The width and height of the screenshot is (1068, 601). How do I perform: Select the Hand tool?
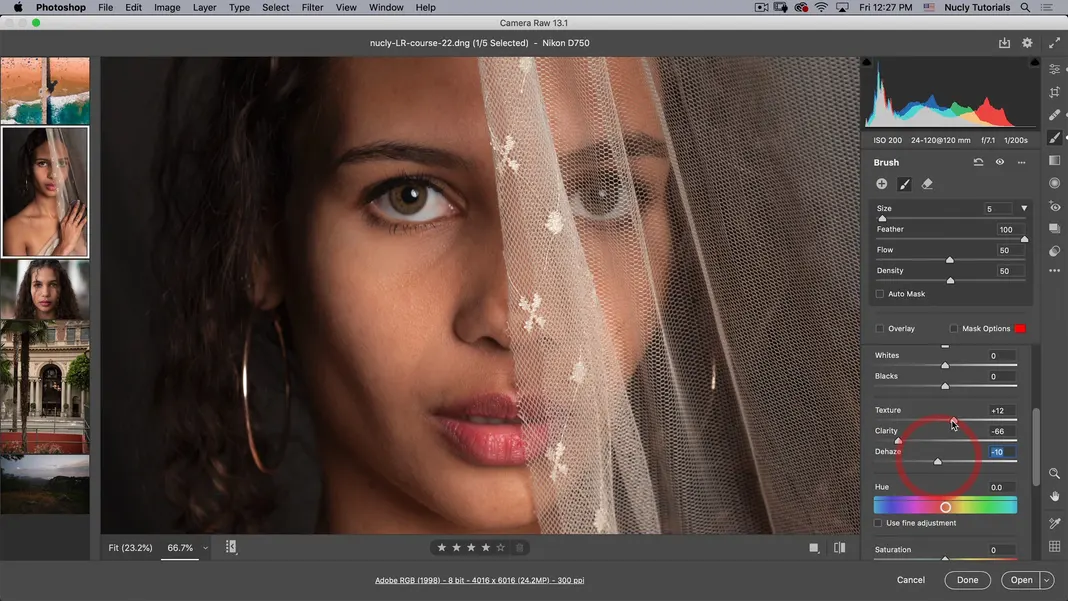coord(1054,496)
